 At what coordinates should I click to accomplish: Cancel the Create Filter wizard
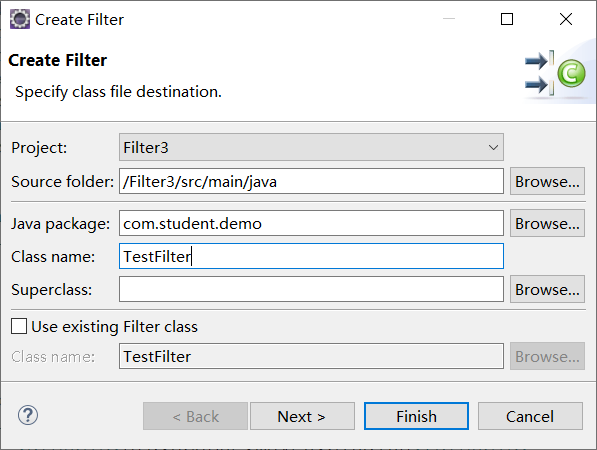[x=530, y=416]
